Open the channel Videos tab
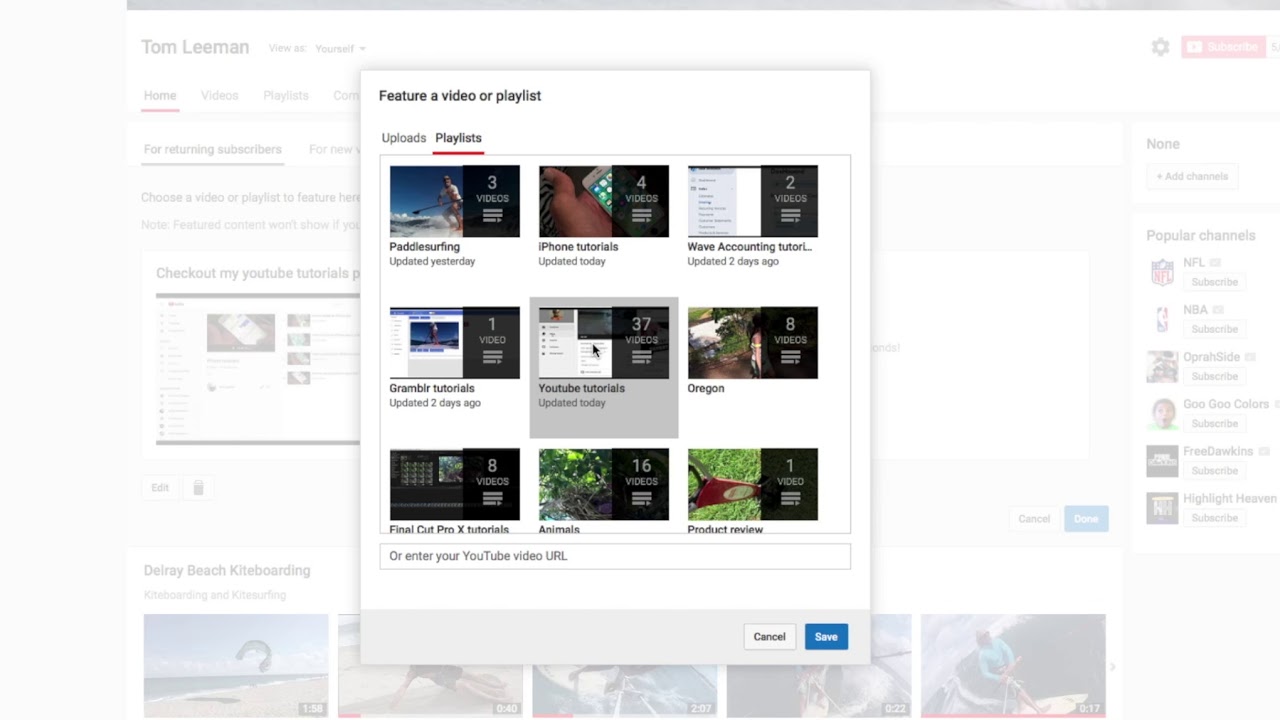The width and height of the screenshot is (1280, 720). point(219,96)
